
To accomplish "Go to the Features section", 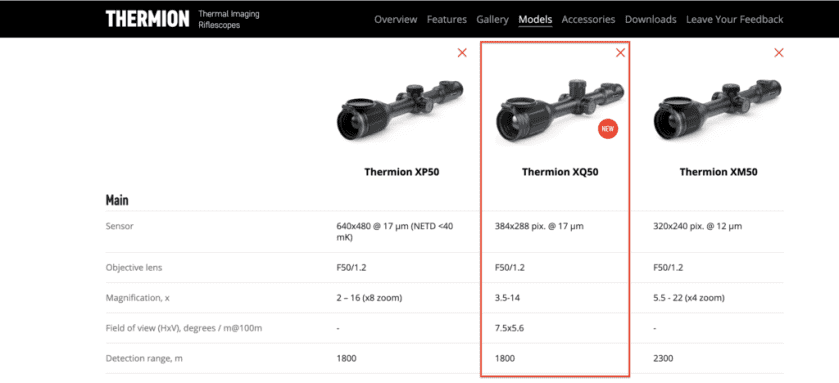I will click(447, 19).
